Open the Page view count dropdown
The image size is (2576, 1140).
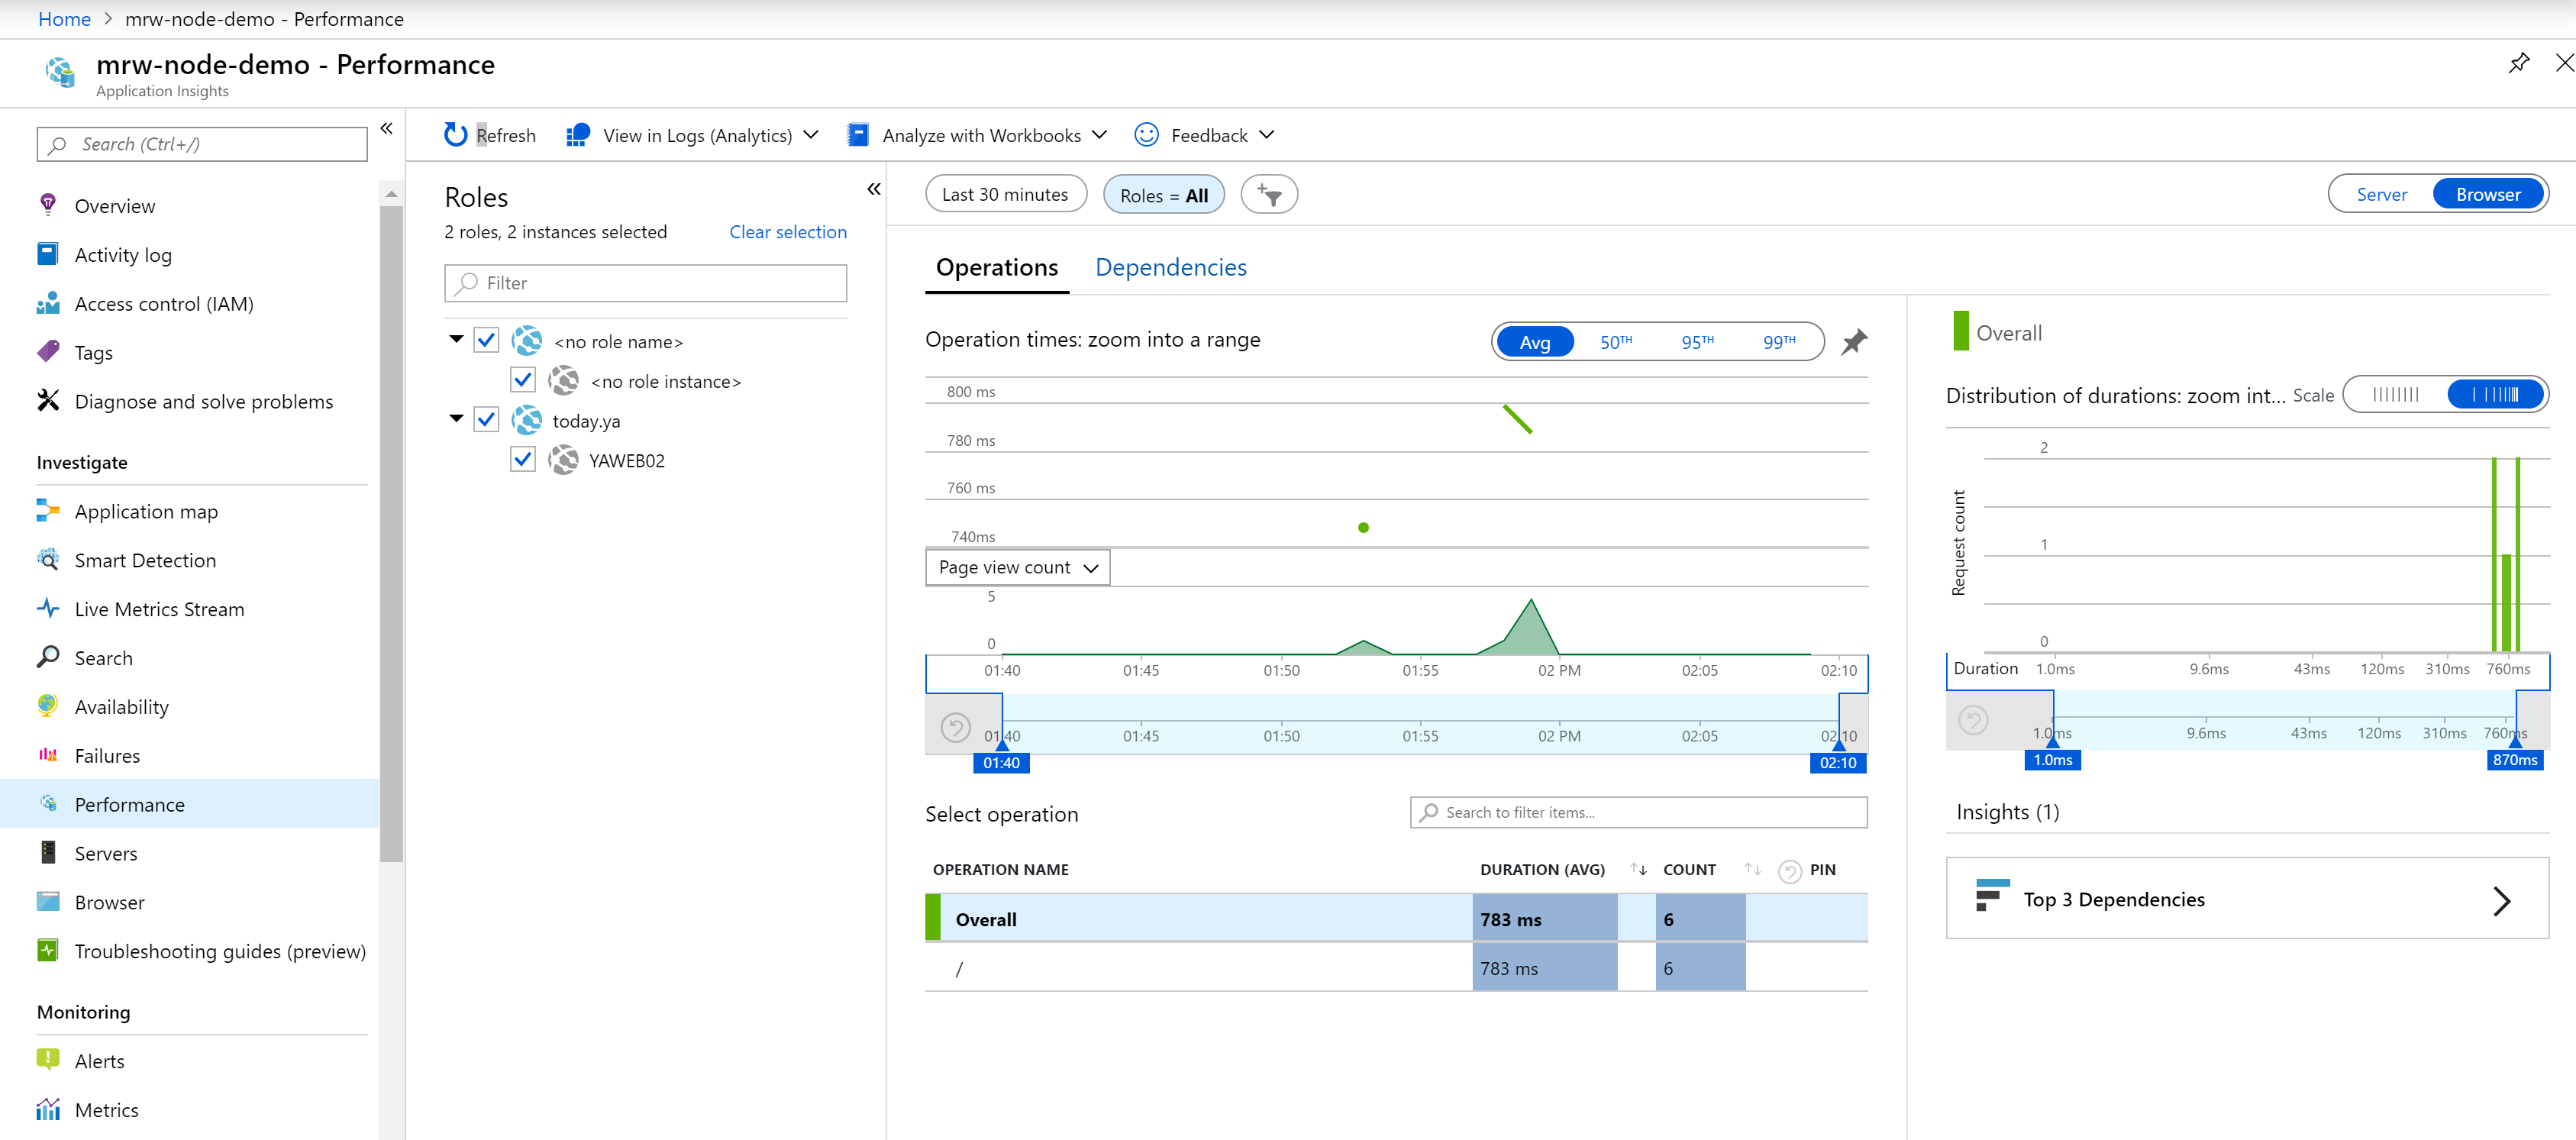pos(1016,567)
